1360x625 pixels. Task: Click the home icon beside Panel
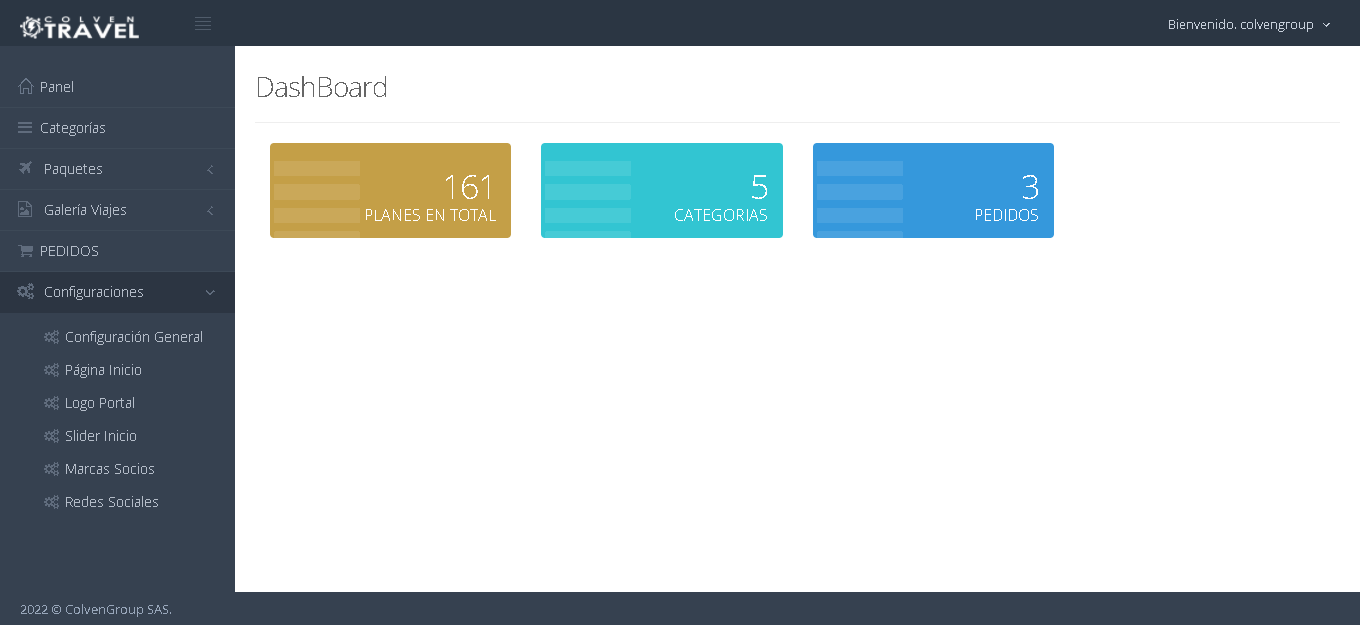point(26,87)
